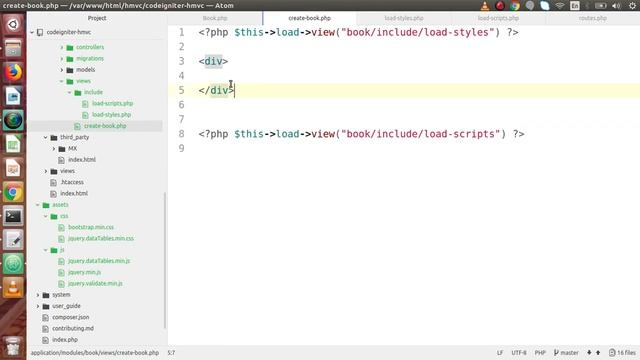Image resolution: width=640 pixels, height=360 pixels.
Task: Click the Chrome tray indicator icon
Action: 515,6
